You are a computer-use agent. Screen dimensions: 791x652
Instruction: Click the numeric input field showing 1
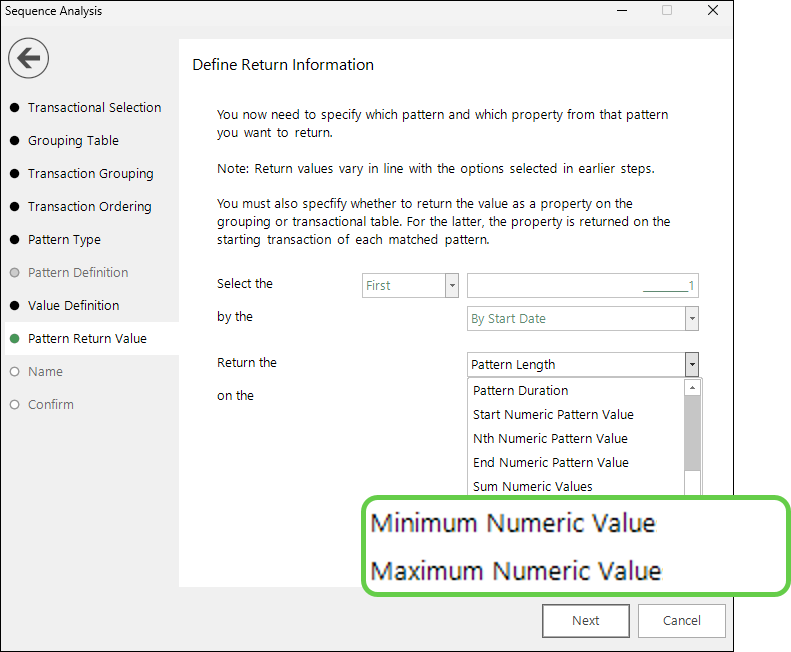[583, 286]
